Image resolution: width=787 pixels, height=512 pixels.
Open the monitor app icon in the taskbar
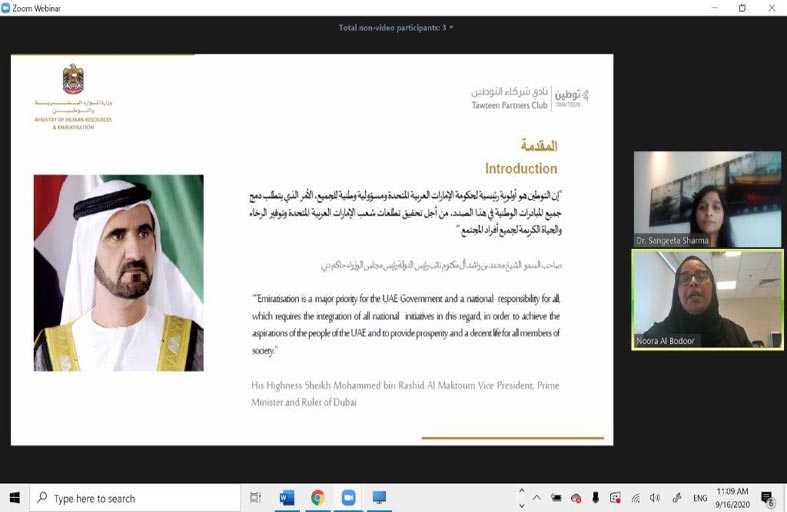coord(379,497)
